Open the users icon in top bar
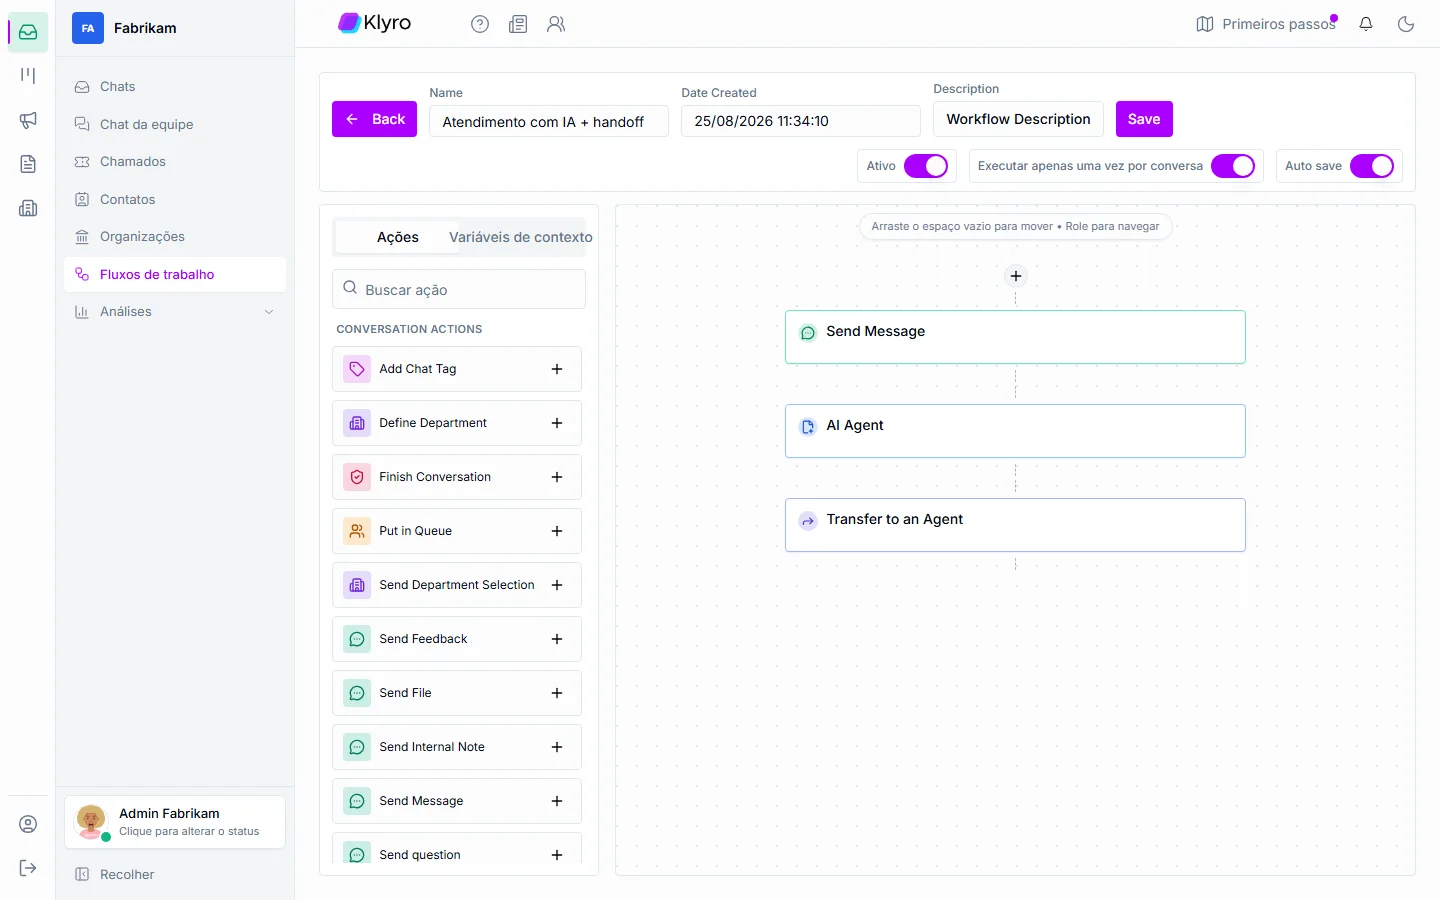Screen dimensions: 1440x900 point(556,24)
